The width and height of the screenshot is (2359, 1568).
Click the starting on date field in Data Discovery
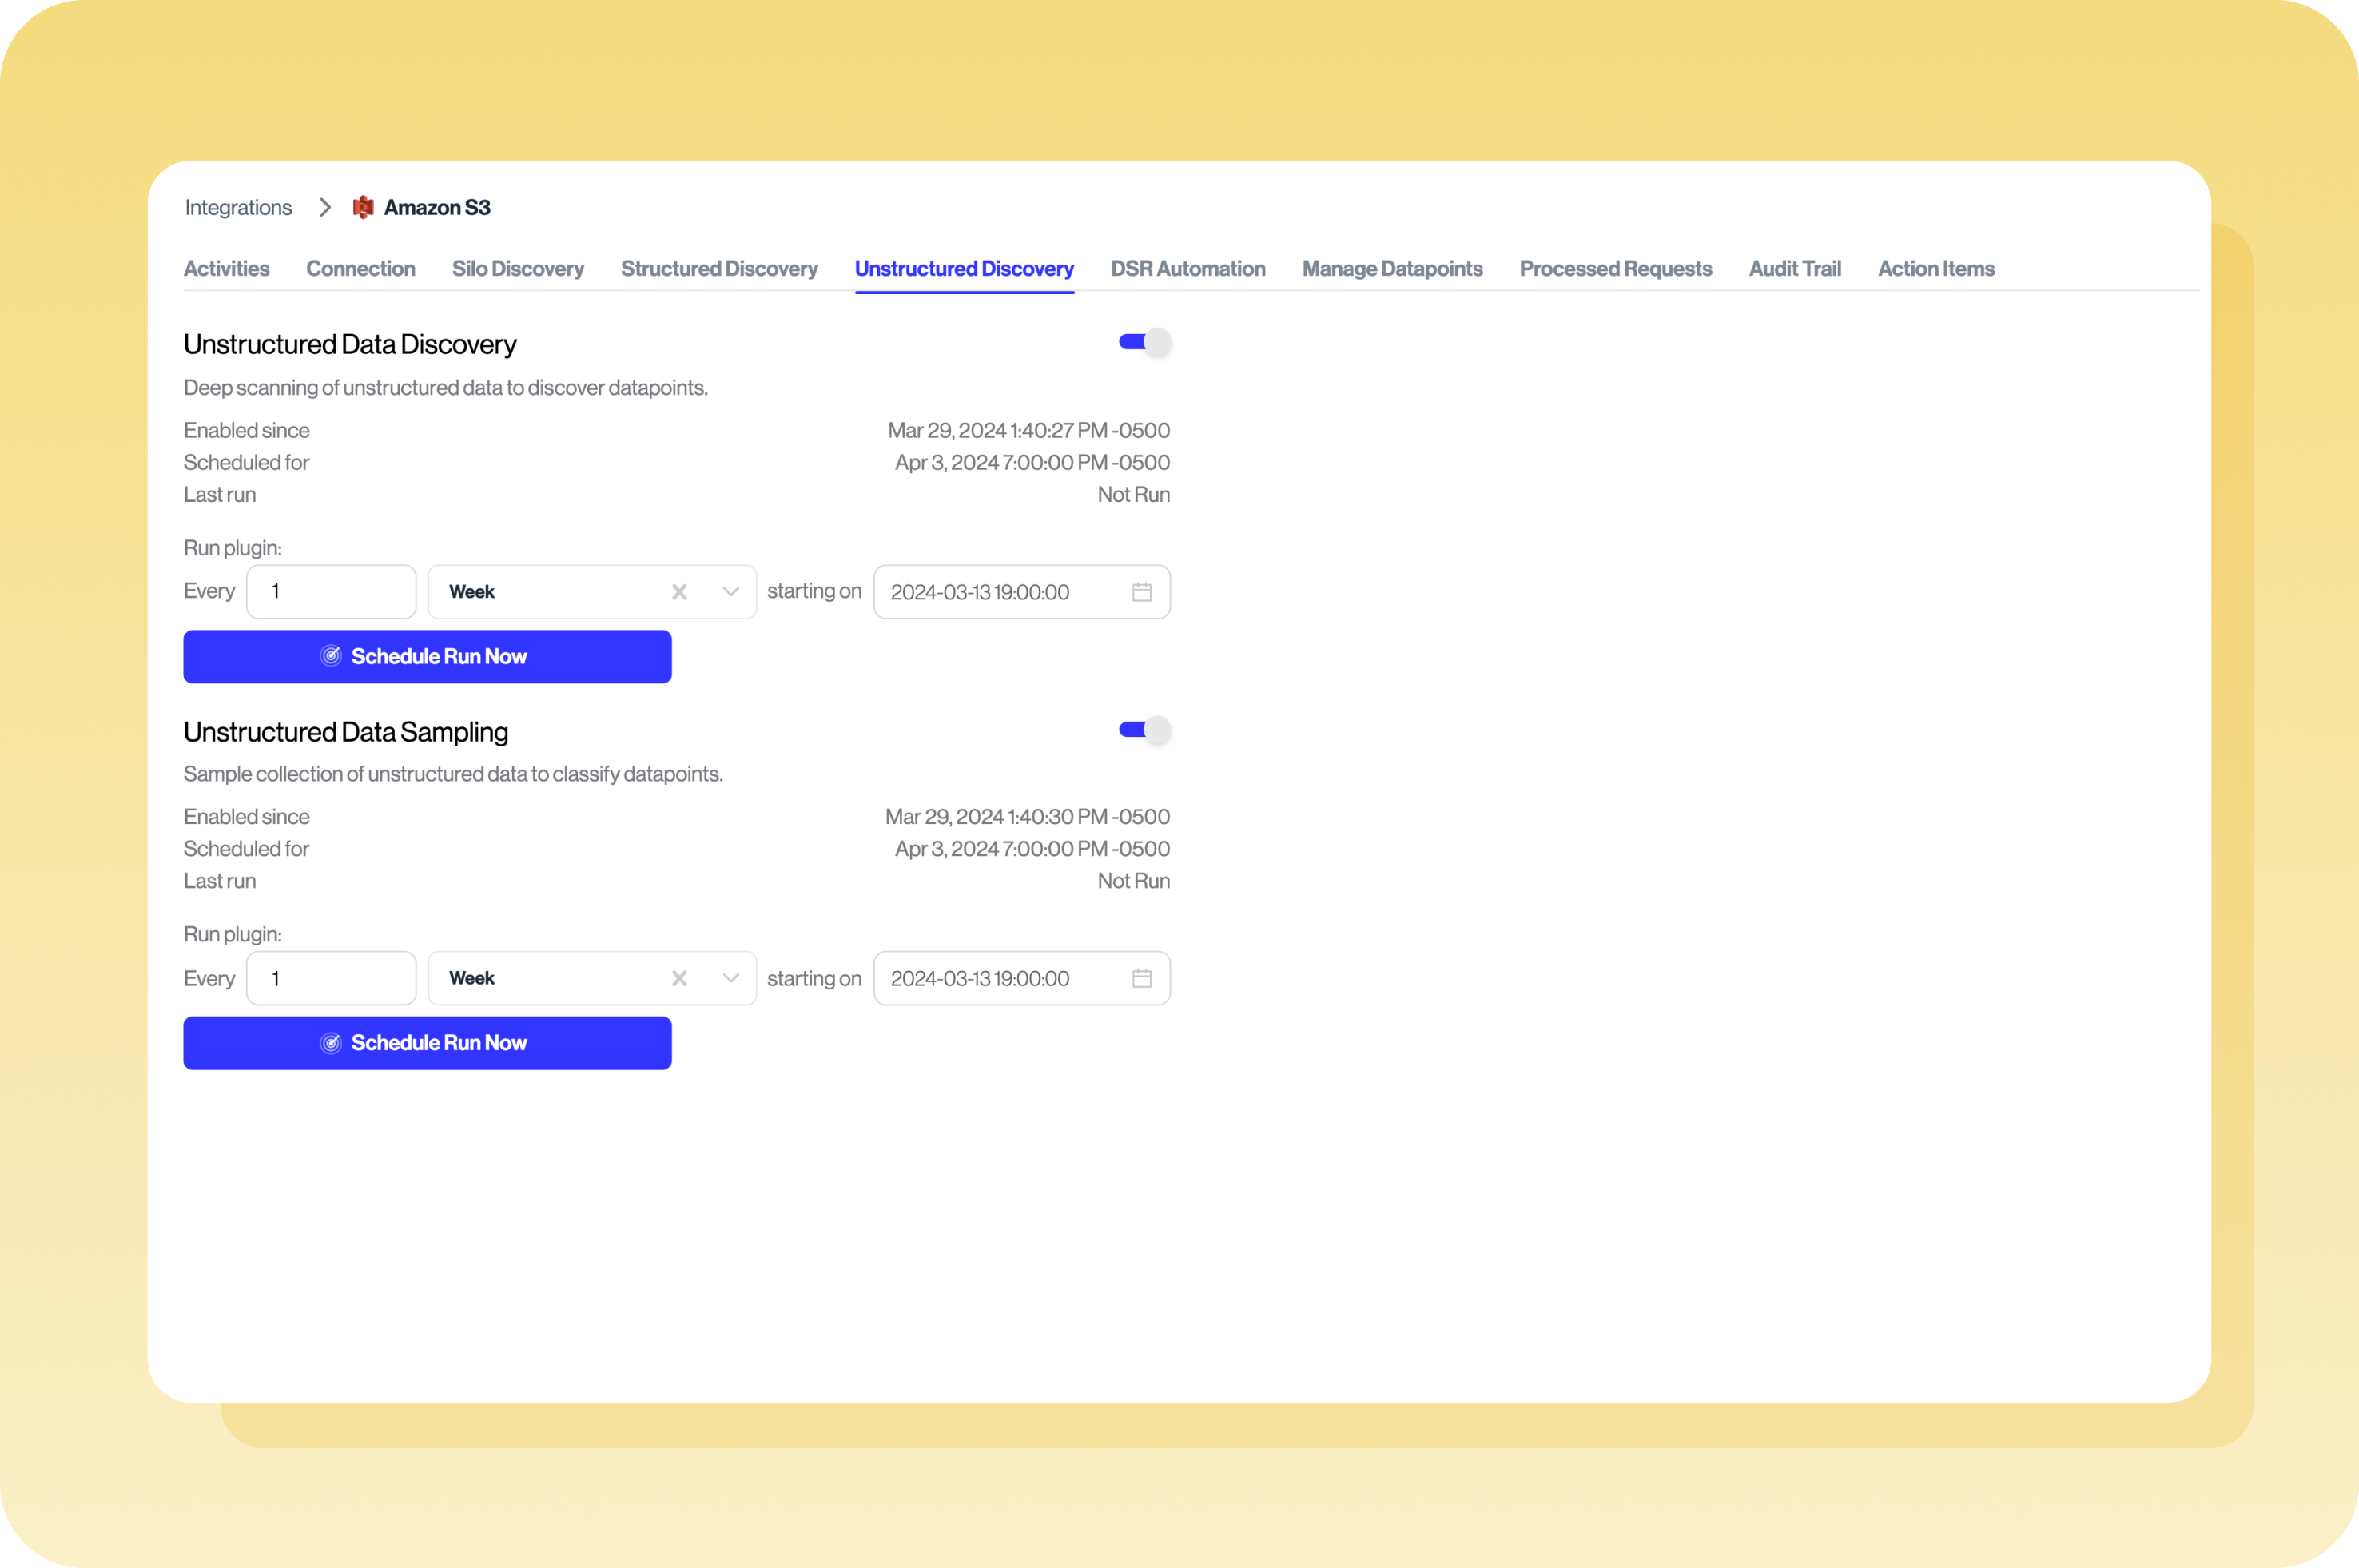pyautogui.click(x=1022, y=592)
